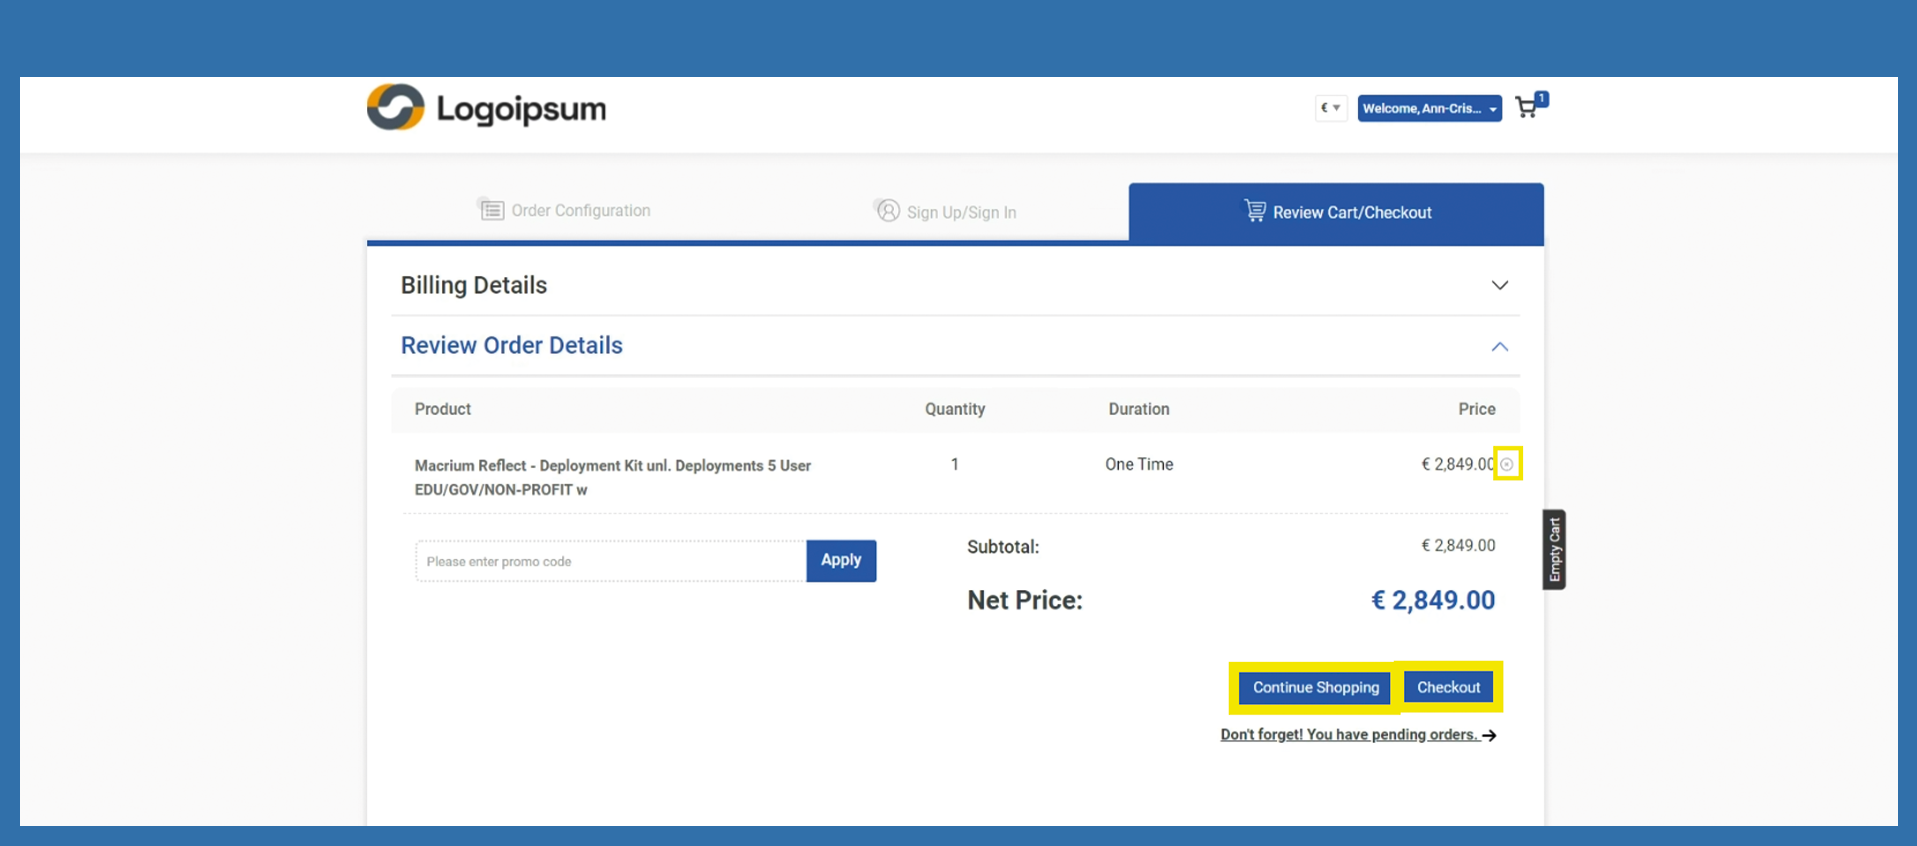The image size is (1917, 846).
Task: Focus the promo code input field
Action: click(x=610, y=561)
